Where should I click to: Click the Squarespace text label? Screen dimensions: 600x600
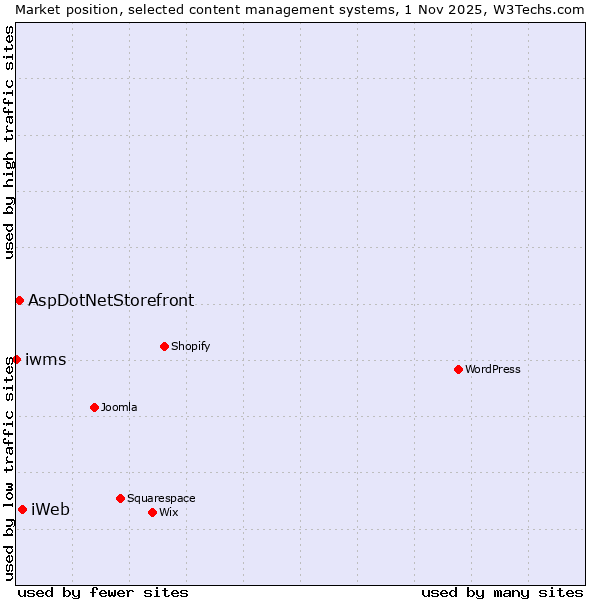click(161, 498)
